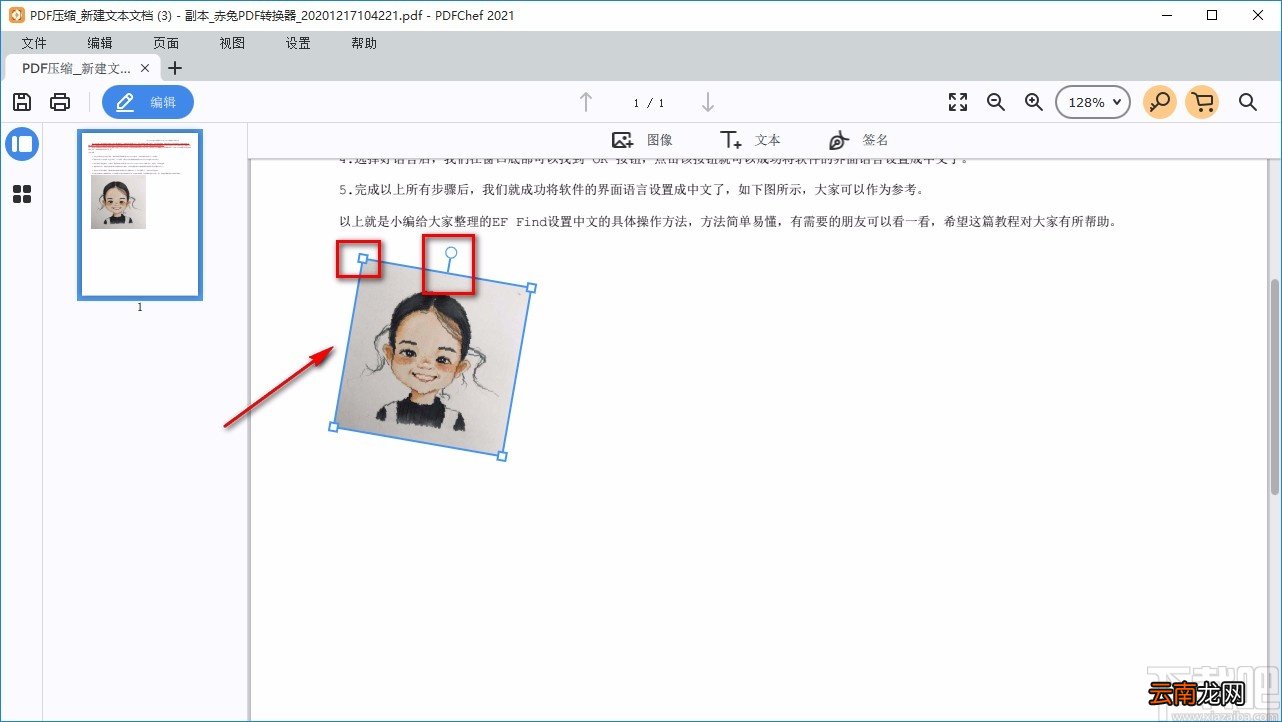Click the Print icon
The height and width of the screenshot is (722, 1282).
pos(60,102)
